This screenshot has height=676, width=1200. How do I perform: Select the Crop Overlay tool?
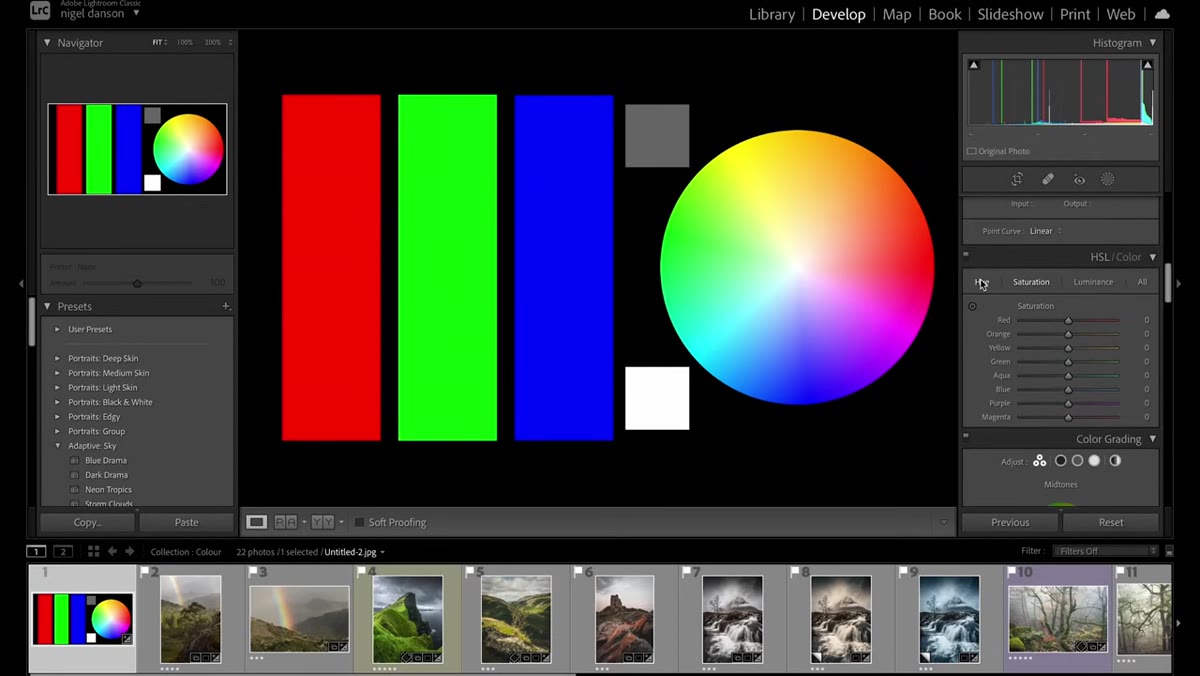tap(1017, 179)
